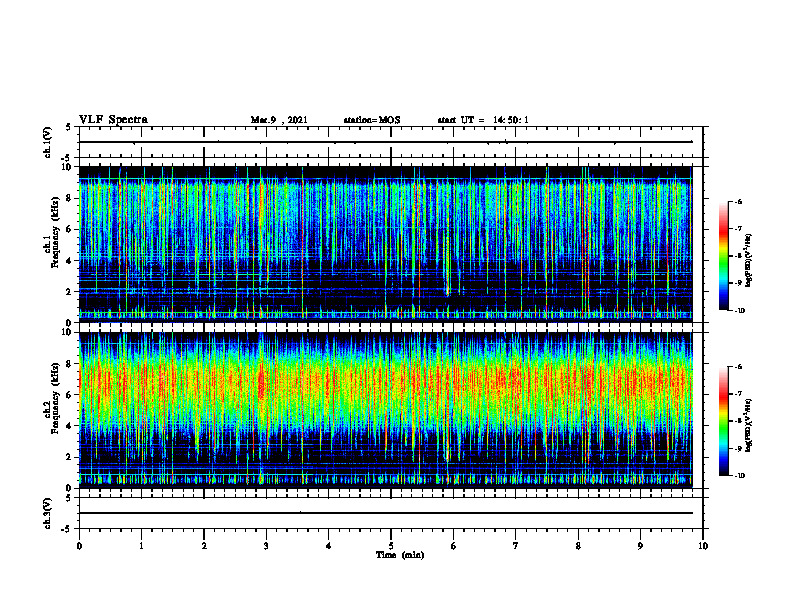Click the ch.2 PSD color bar

pyautogui.click(x=724, y=421)
